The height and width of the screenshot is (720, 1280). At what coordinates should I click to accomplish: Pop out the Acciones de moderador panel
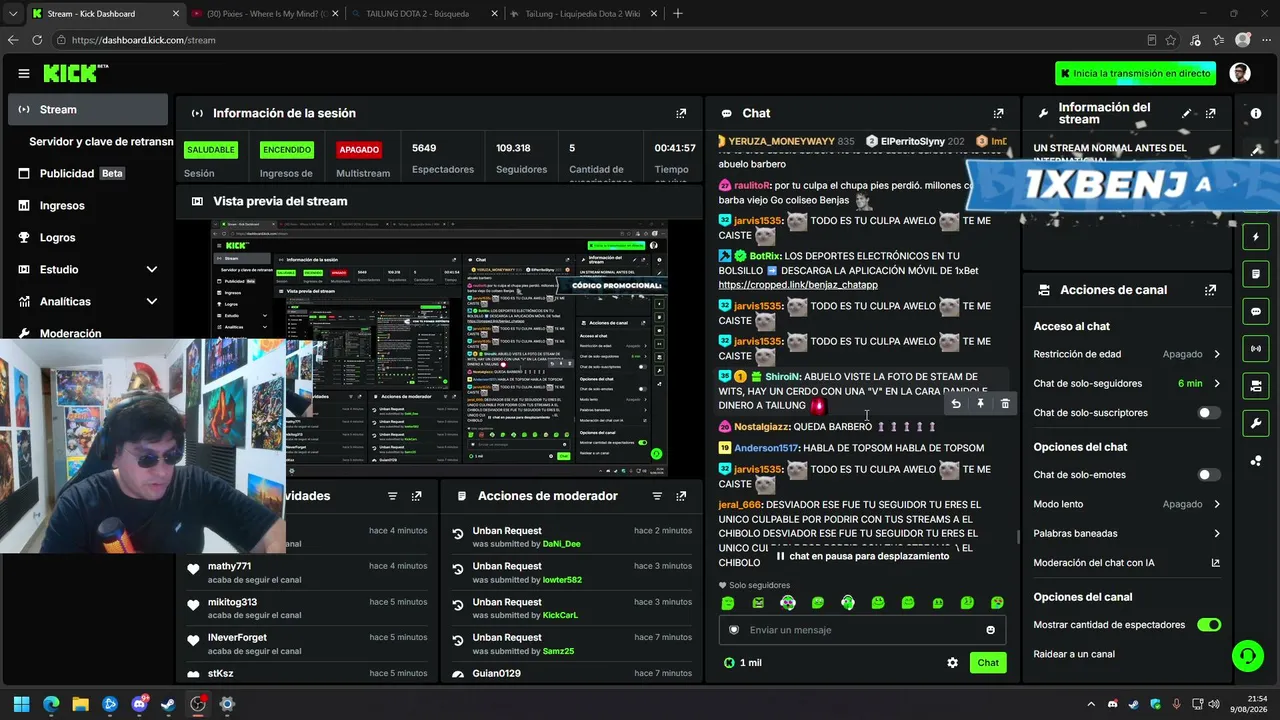tap(681, 496)
